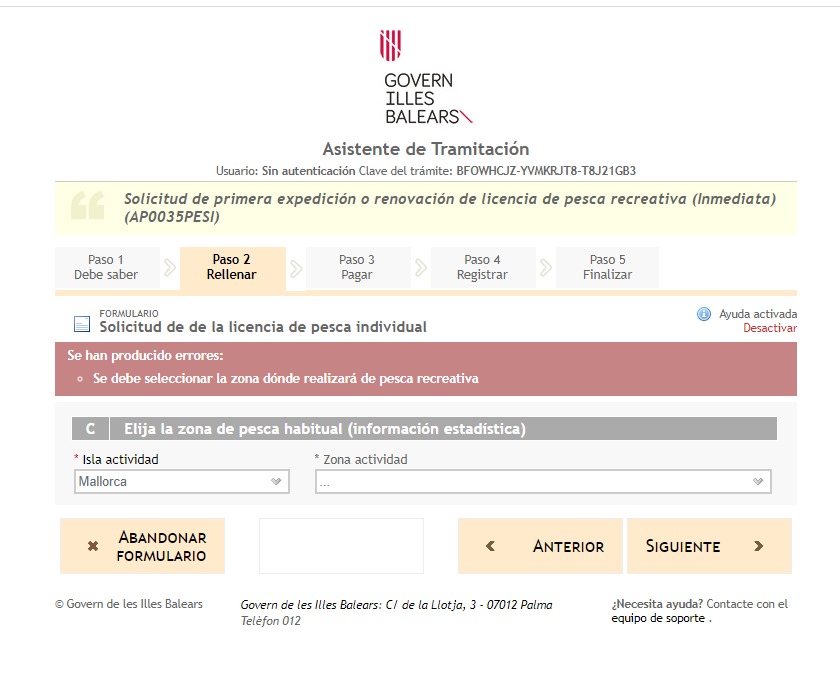Image resolution: width=840 pixels, height=673 pixels.
Task: Click the large quotation mark icon
Action: [x=88, y=207]
